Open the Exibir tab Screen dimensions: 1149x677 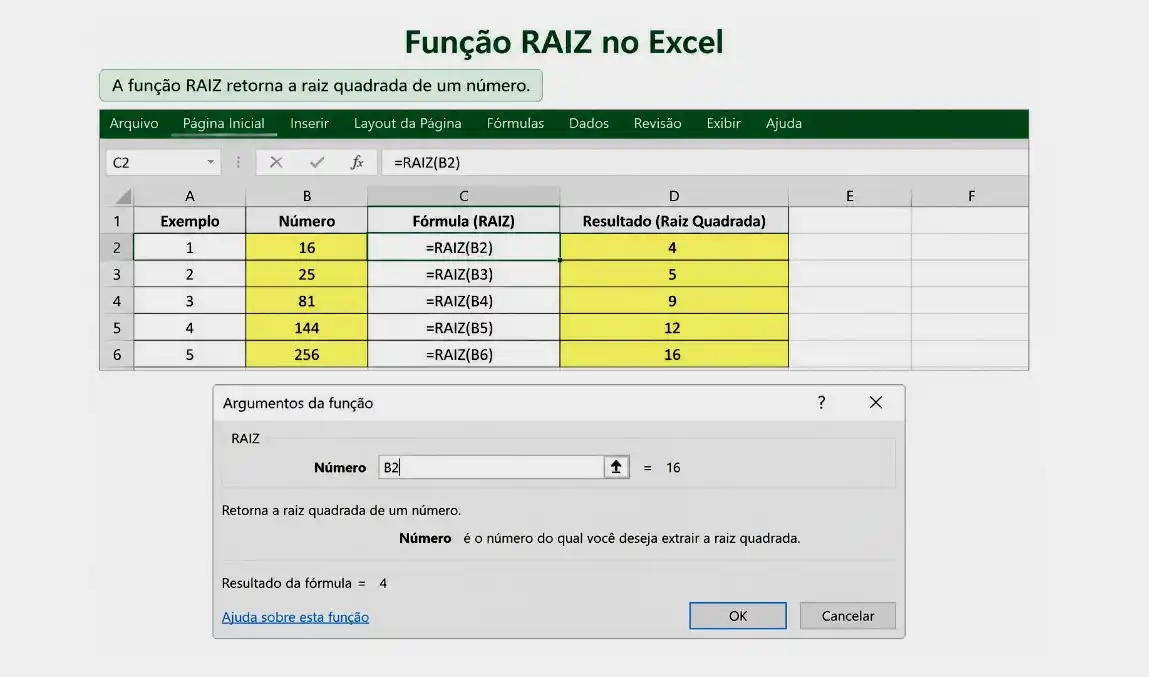coord(723,123)
